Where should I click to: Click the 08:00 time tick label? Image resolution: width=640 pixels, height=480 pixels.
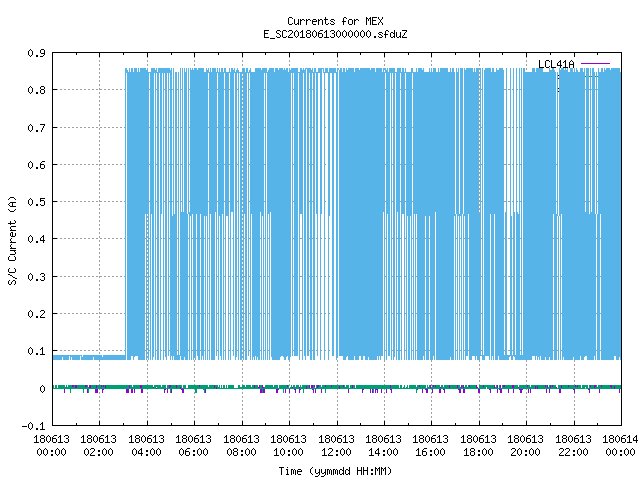(x=241, y=452)
